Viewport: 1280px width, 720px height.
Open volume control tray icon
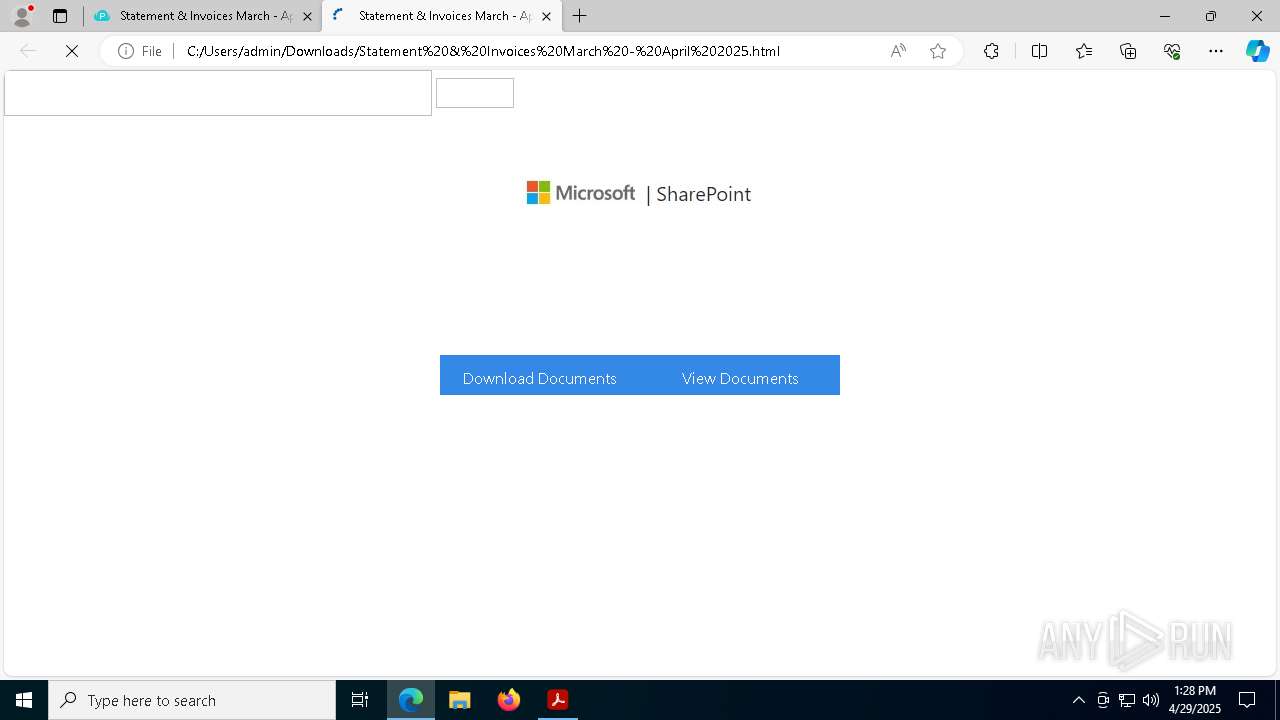pyautogui.click(x=1151, y=700)
